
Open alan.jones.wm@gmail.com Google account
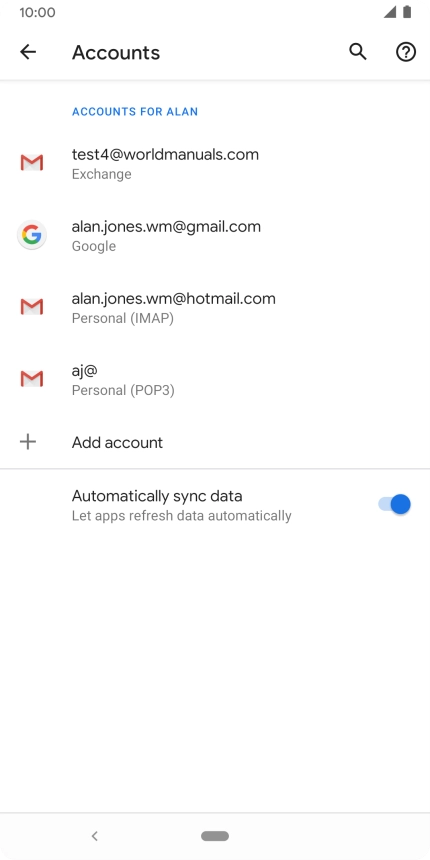[215, 235]
